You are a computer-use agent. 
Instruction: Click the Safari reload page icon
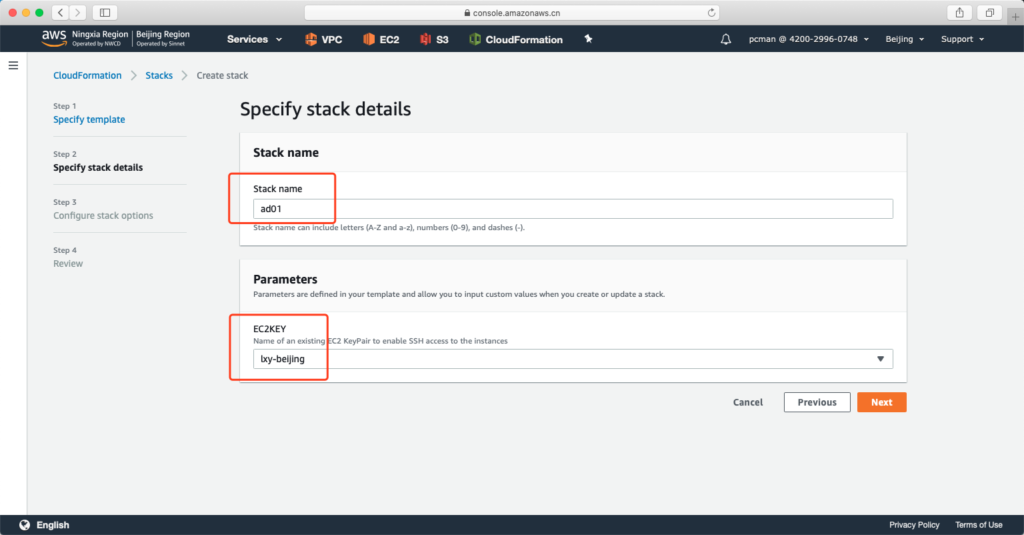[x=711, y=12]
